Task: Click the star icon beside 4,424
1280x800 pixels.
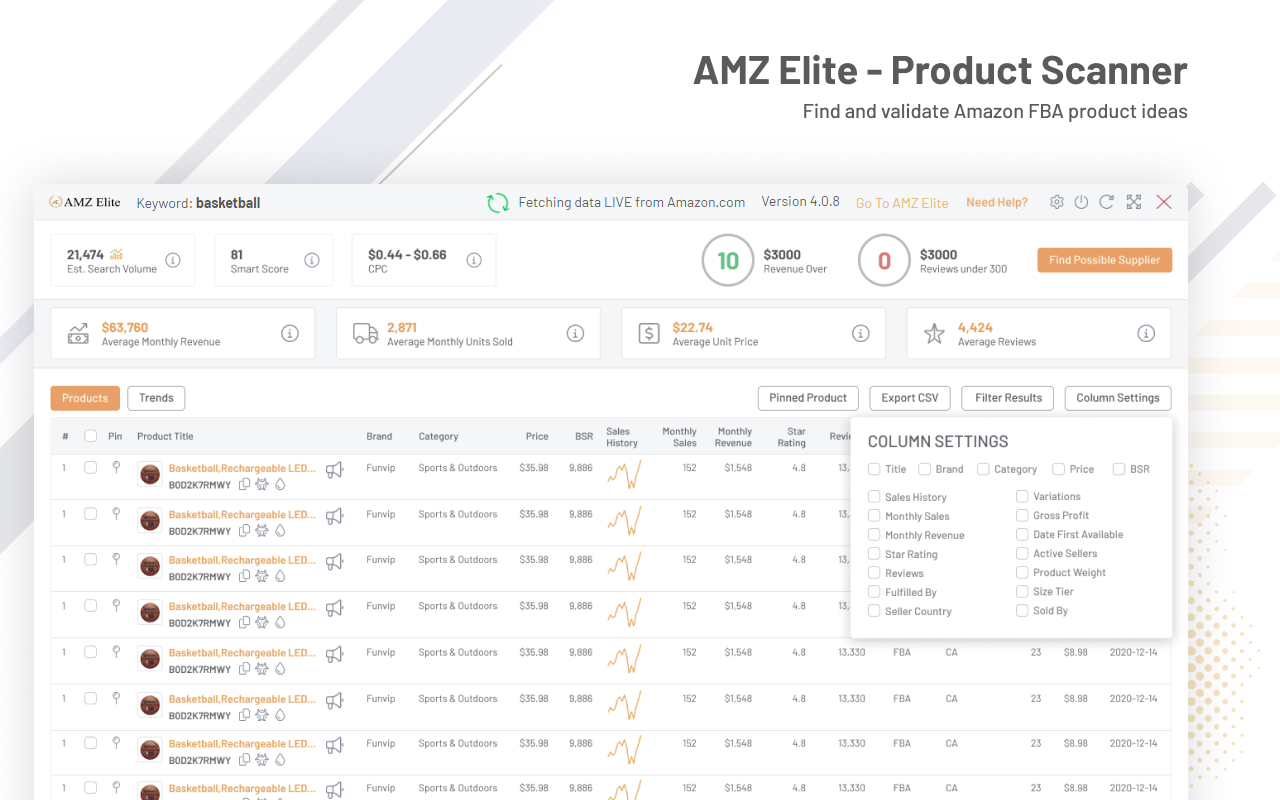Action: 934,334
